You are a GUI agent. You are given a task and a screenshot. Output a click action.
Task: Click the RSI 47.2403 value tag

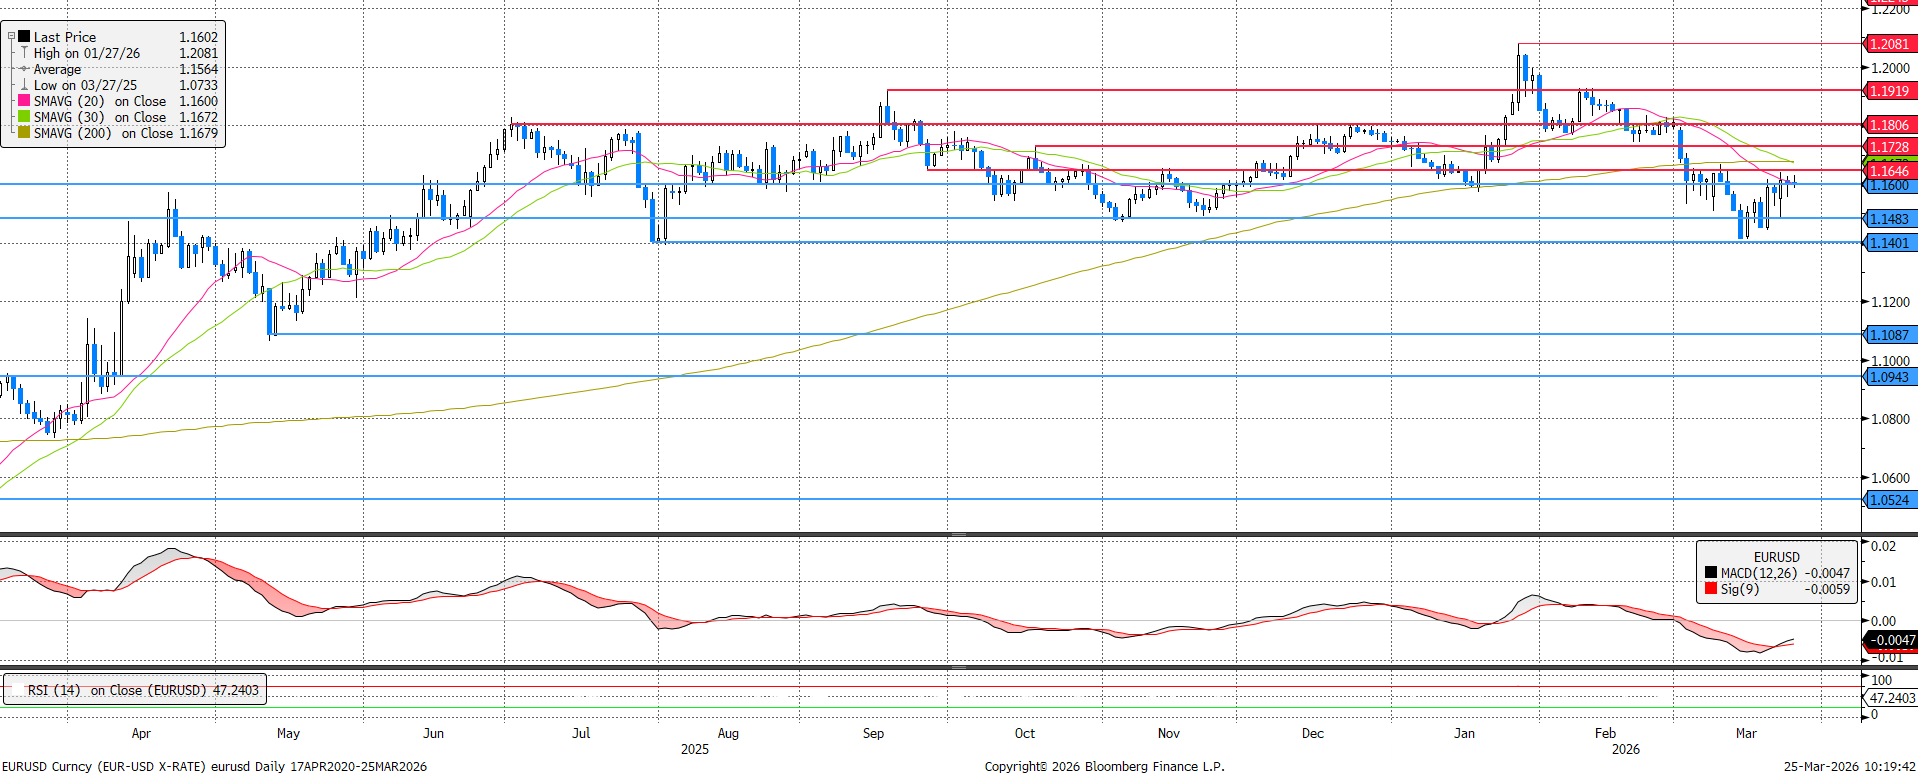pos(1891,698)
